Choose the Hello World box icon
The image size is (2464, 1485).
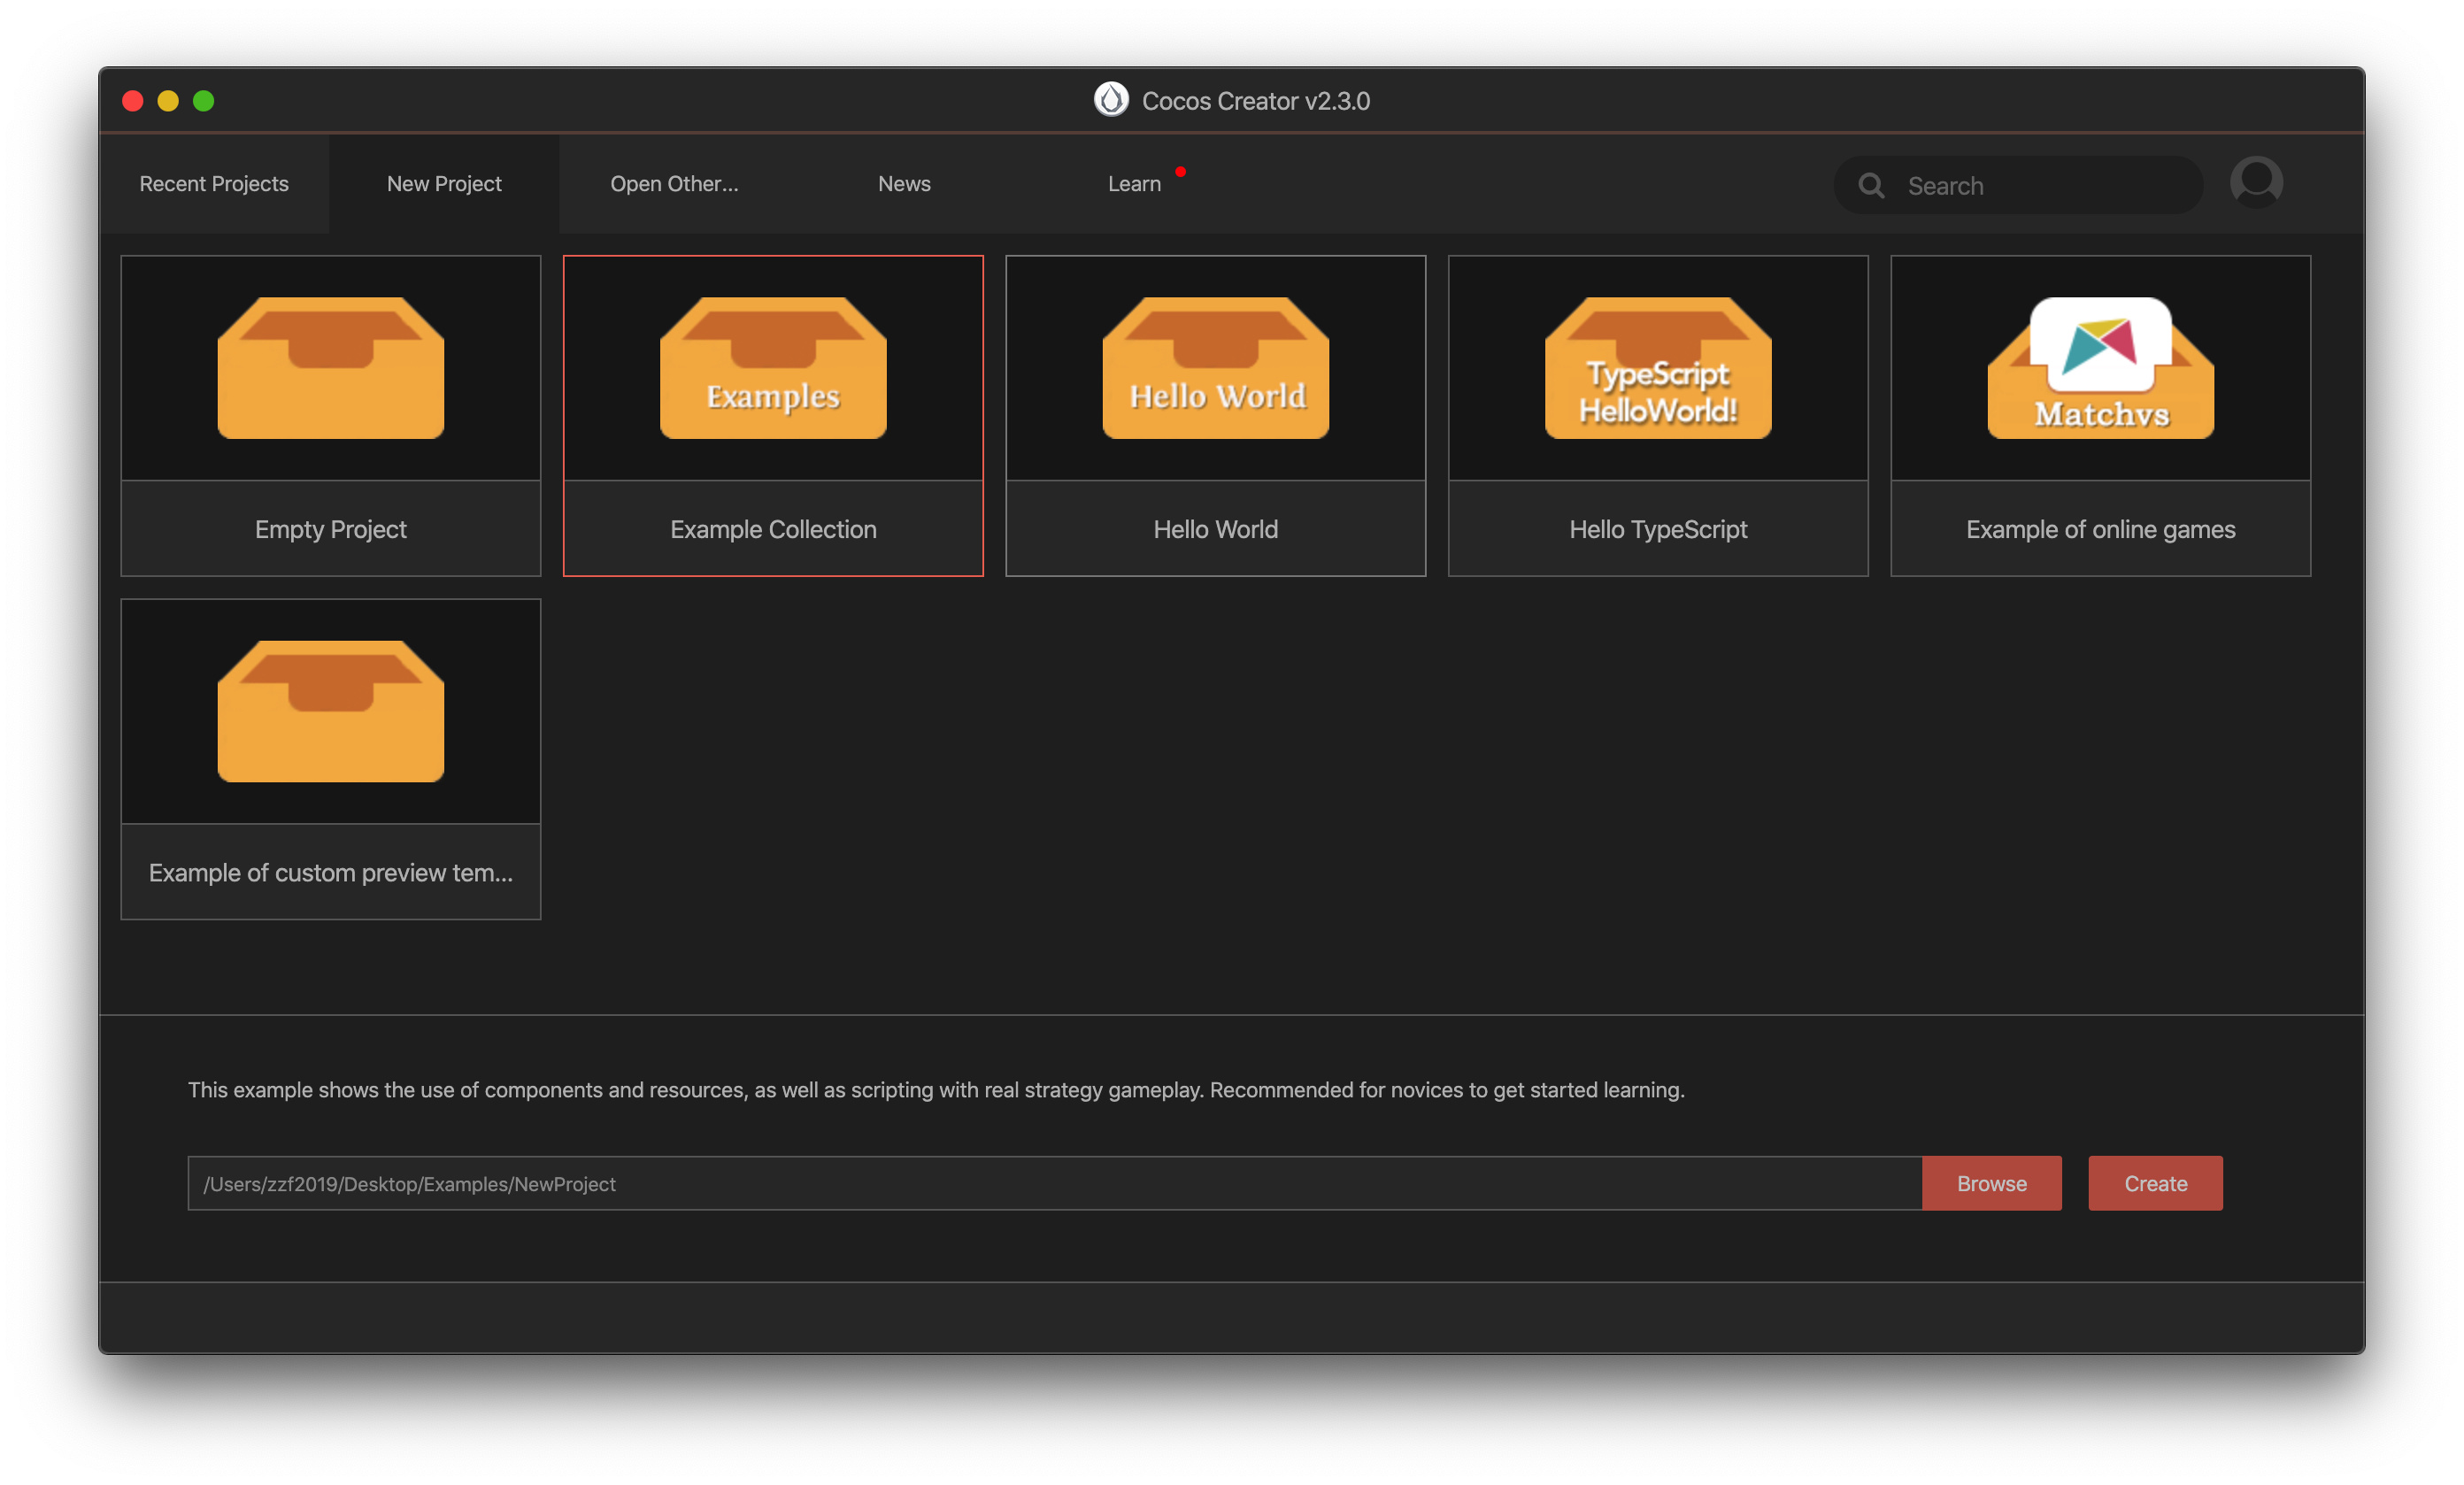coord(1216,367)
